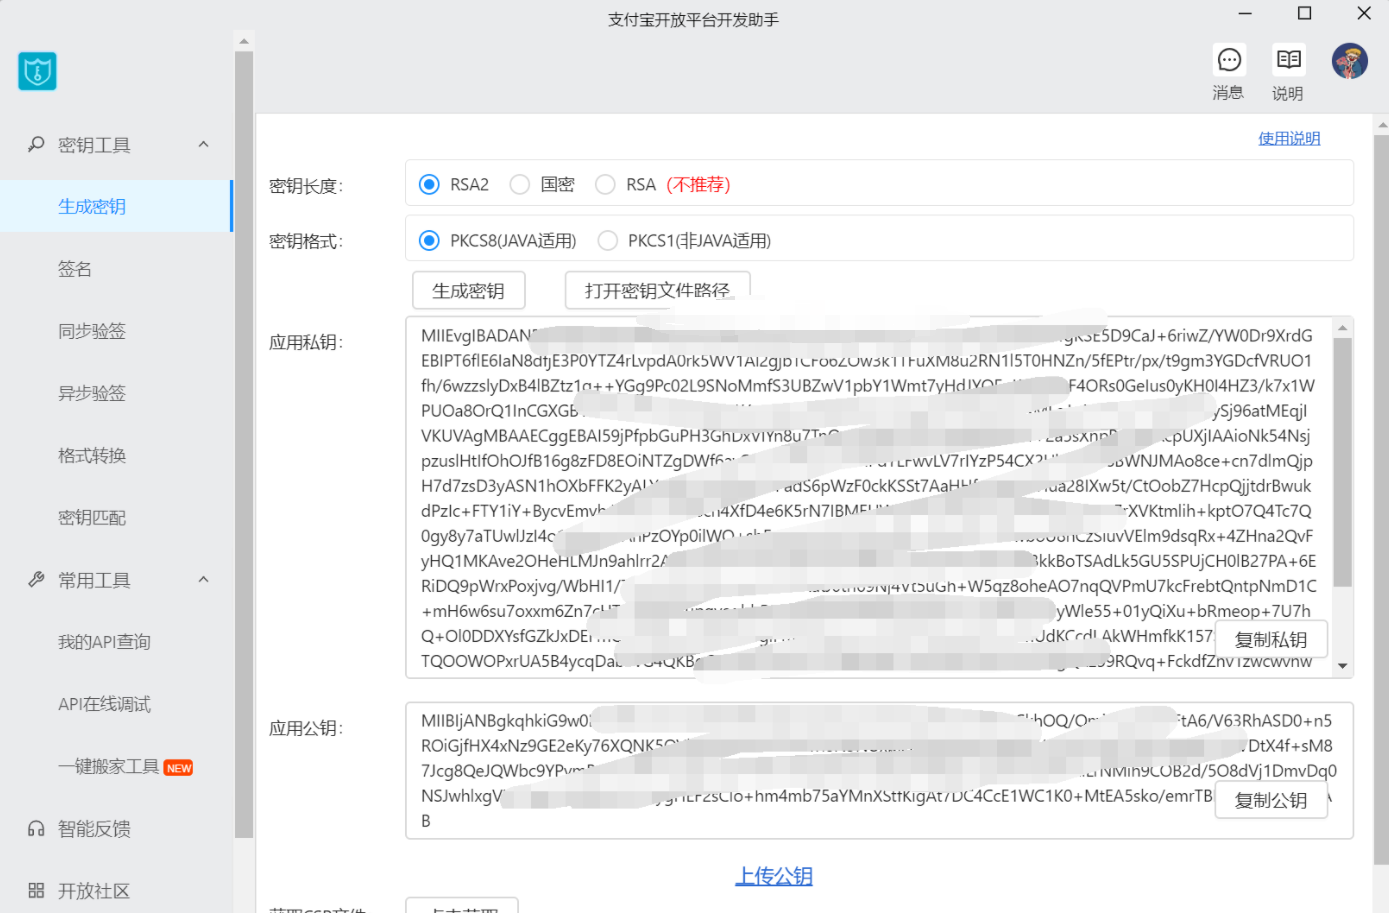The height and width of the screenshot is (913, 1389).
Task: Click the headset icon beside 智能反馈
Action: pos(36,828)
